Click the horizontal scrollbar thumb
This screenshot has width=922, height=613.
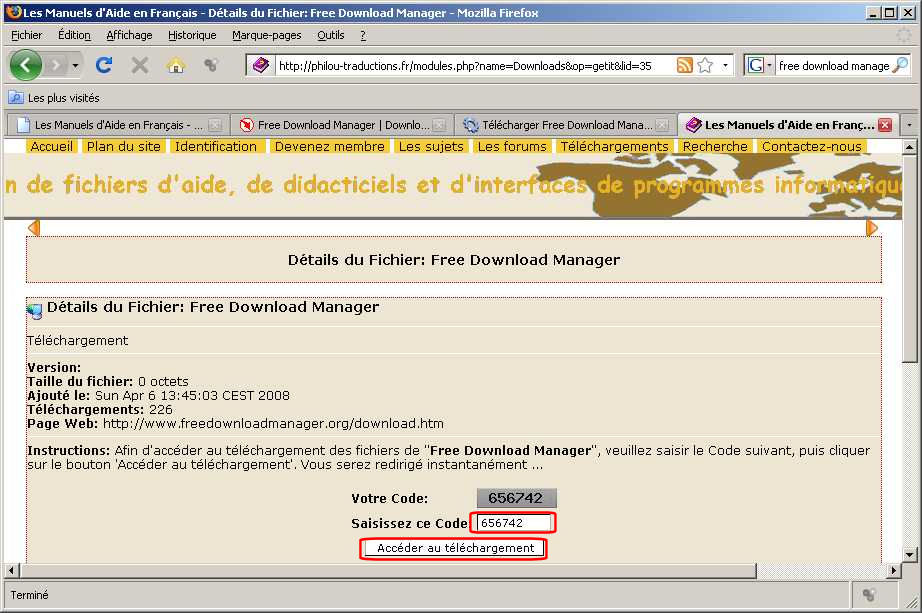(388, 570)
